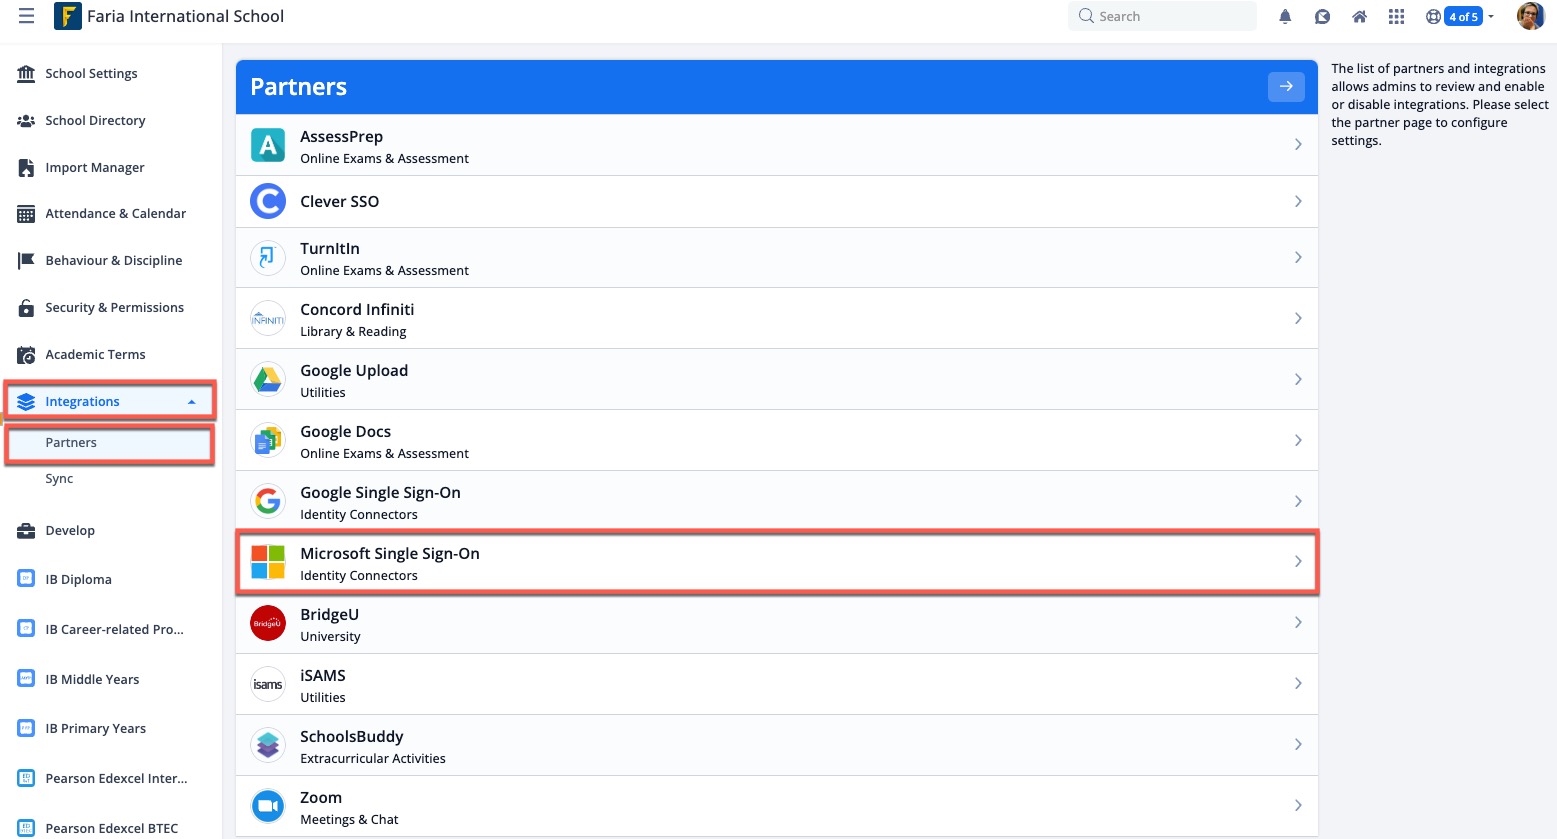Viewport: 1557px width, 839px height.
Task: Select the TurnItIn icon
Action: pos(267,257)
